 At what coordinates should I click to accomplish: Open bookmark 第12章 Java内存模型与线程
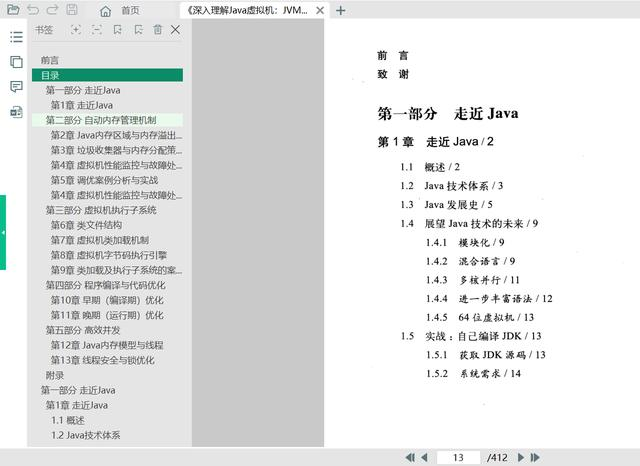107,345
